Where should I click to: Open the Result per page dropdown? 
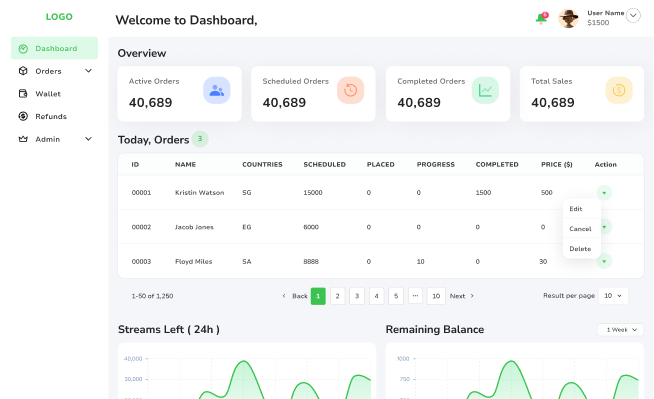pyautogui.click(x=613, y=296)
